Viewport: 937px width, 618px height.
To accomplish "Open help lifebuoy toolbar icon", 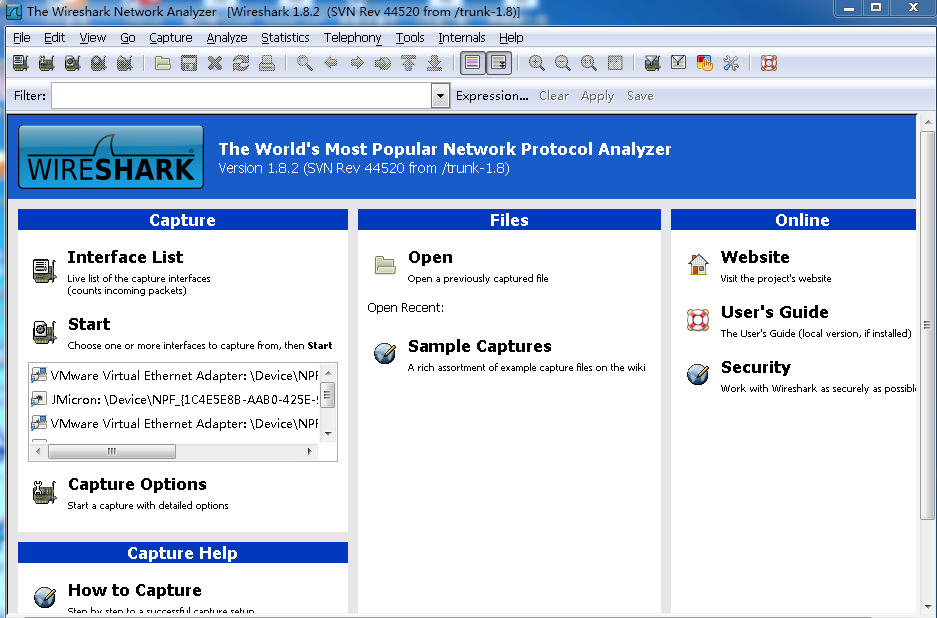I will (768, 63).
